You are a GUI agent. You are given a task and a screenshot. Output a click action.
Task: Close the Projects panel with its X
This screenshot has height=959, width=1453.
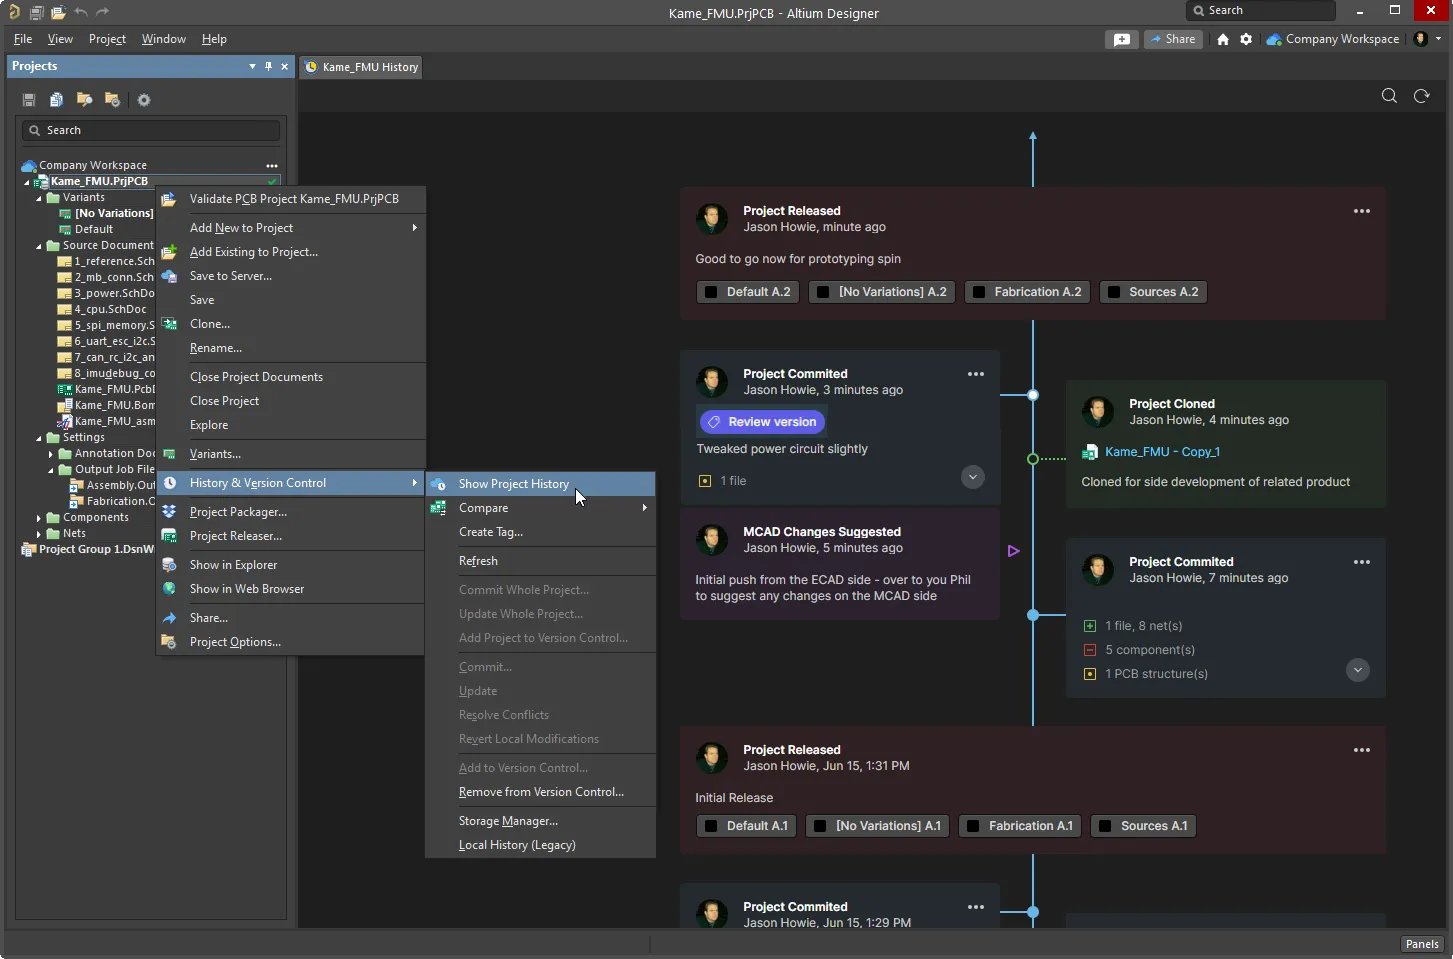pyautogui.click(x=284, y=66)
